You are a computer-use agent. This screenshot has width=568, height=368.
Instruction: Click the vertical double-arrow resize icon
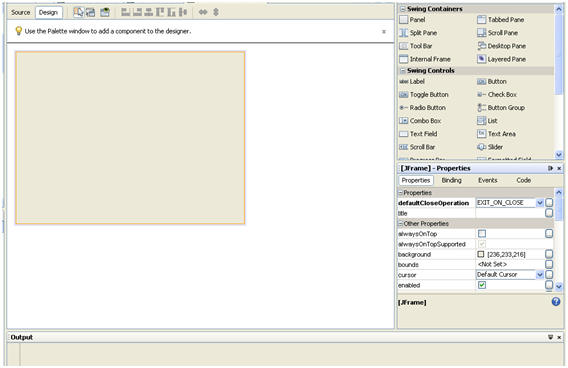(216, 12)
